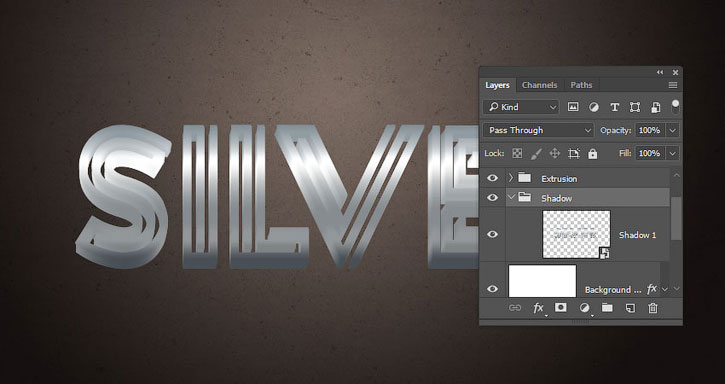This screenshot has width=725, height=384.
Task: Add a layer style fx button
Action: [538, 308]
